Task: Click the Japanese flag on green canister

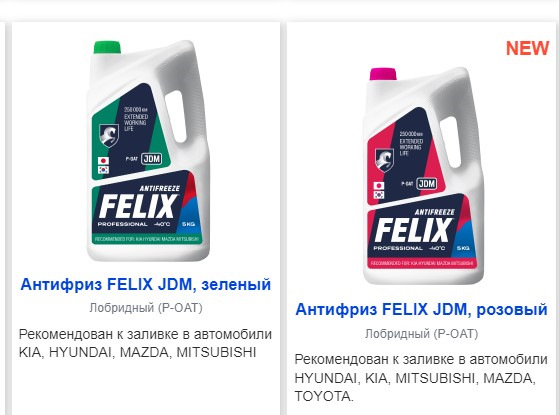Action: click(103, 161)
